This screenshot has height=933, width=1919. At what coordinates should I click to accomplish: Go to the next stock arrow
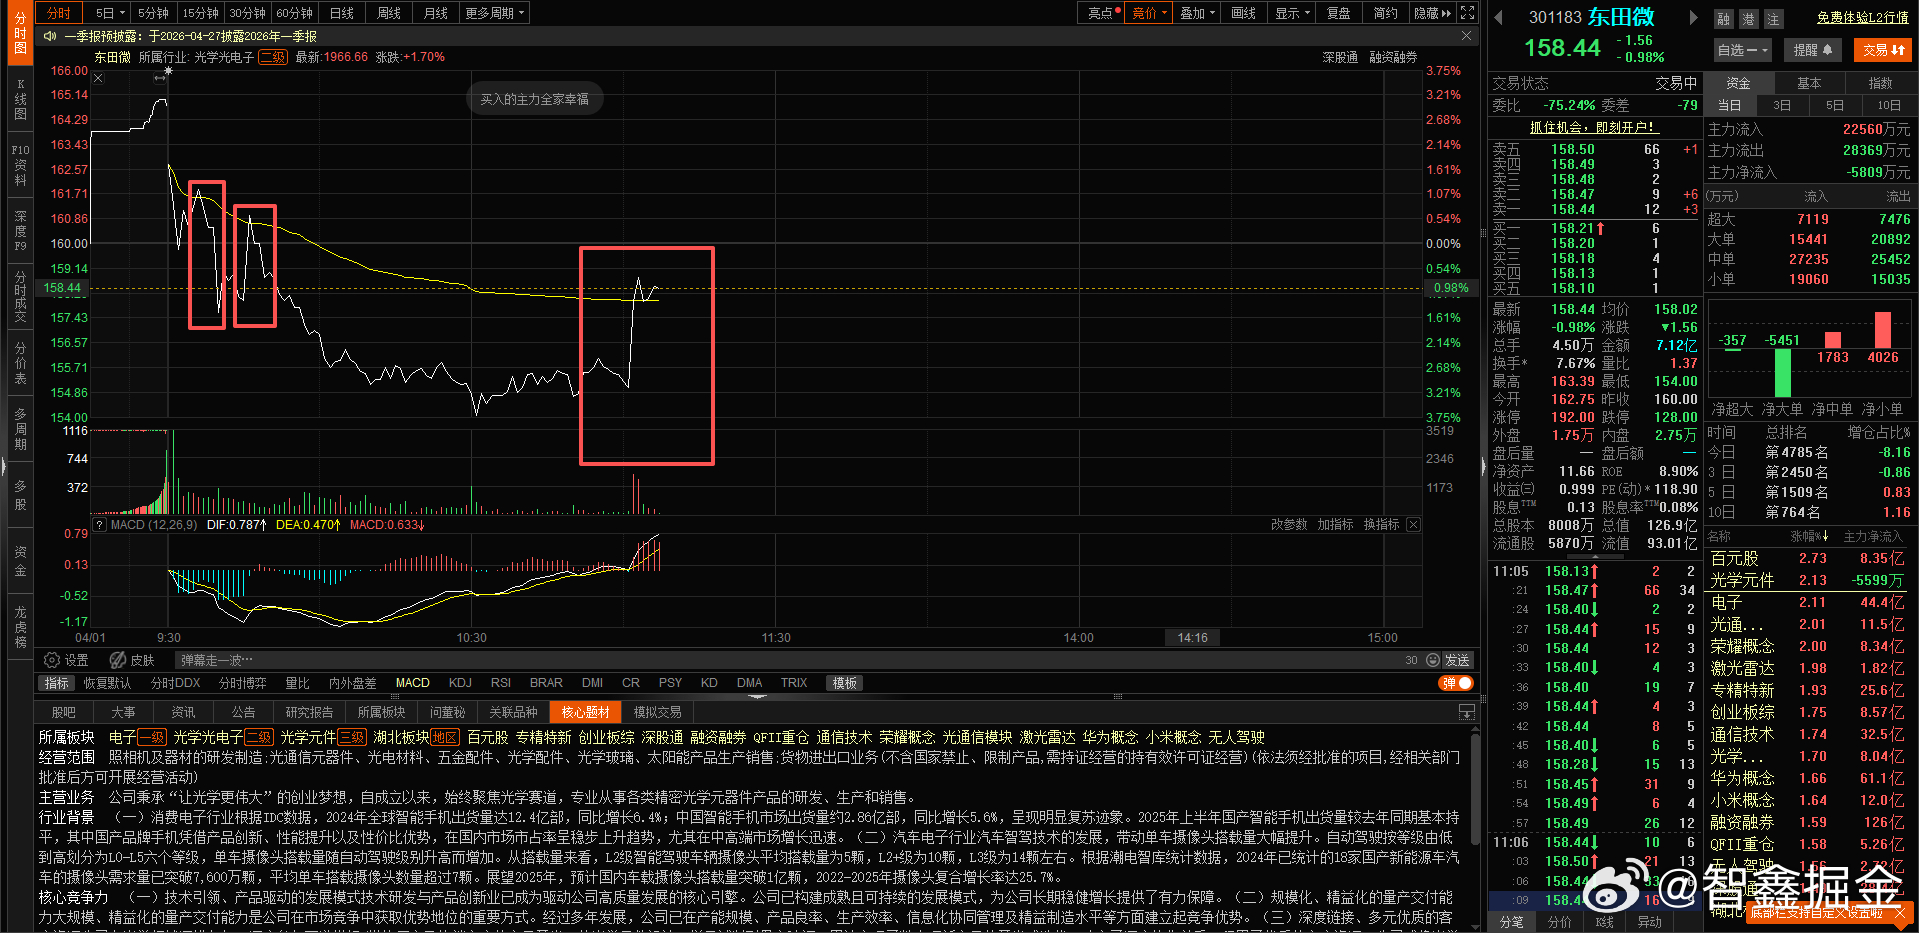click(1693, 17)
